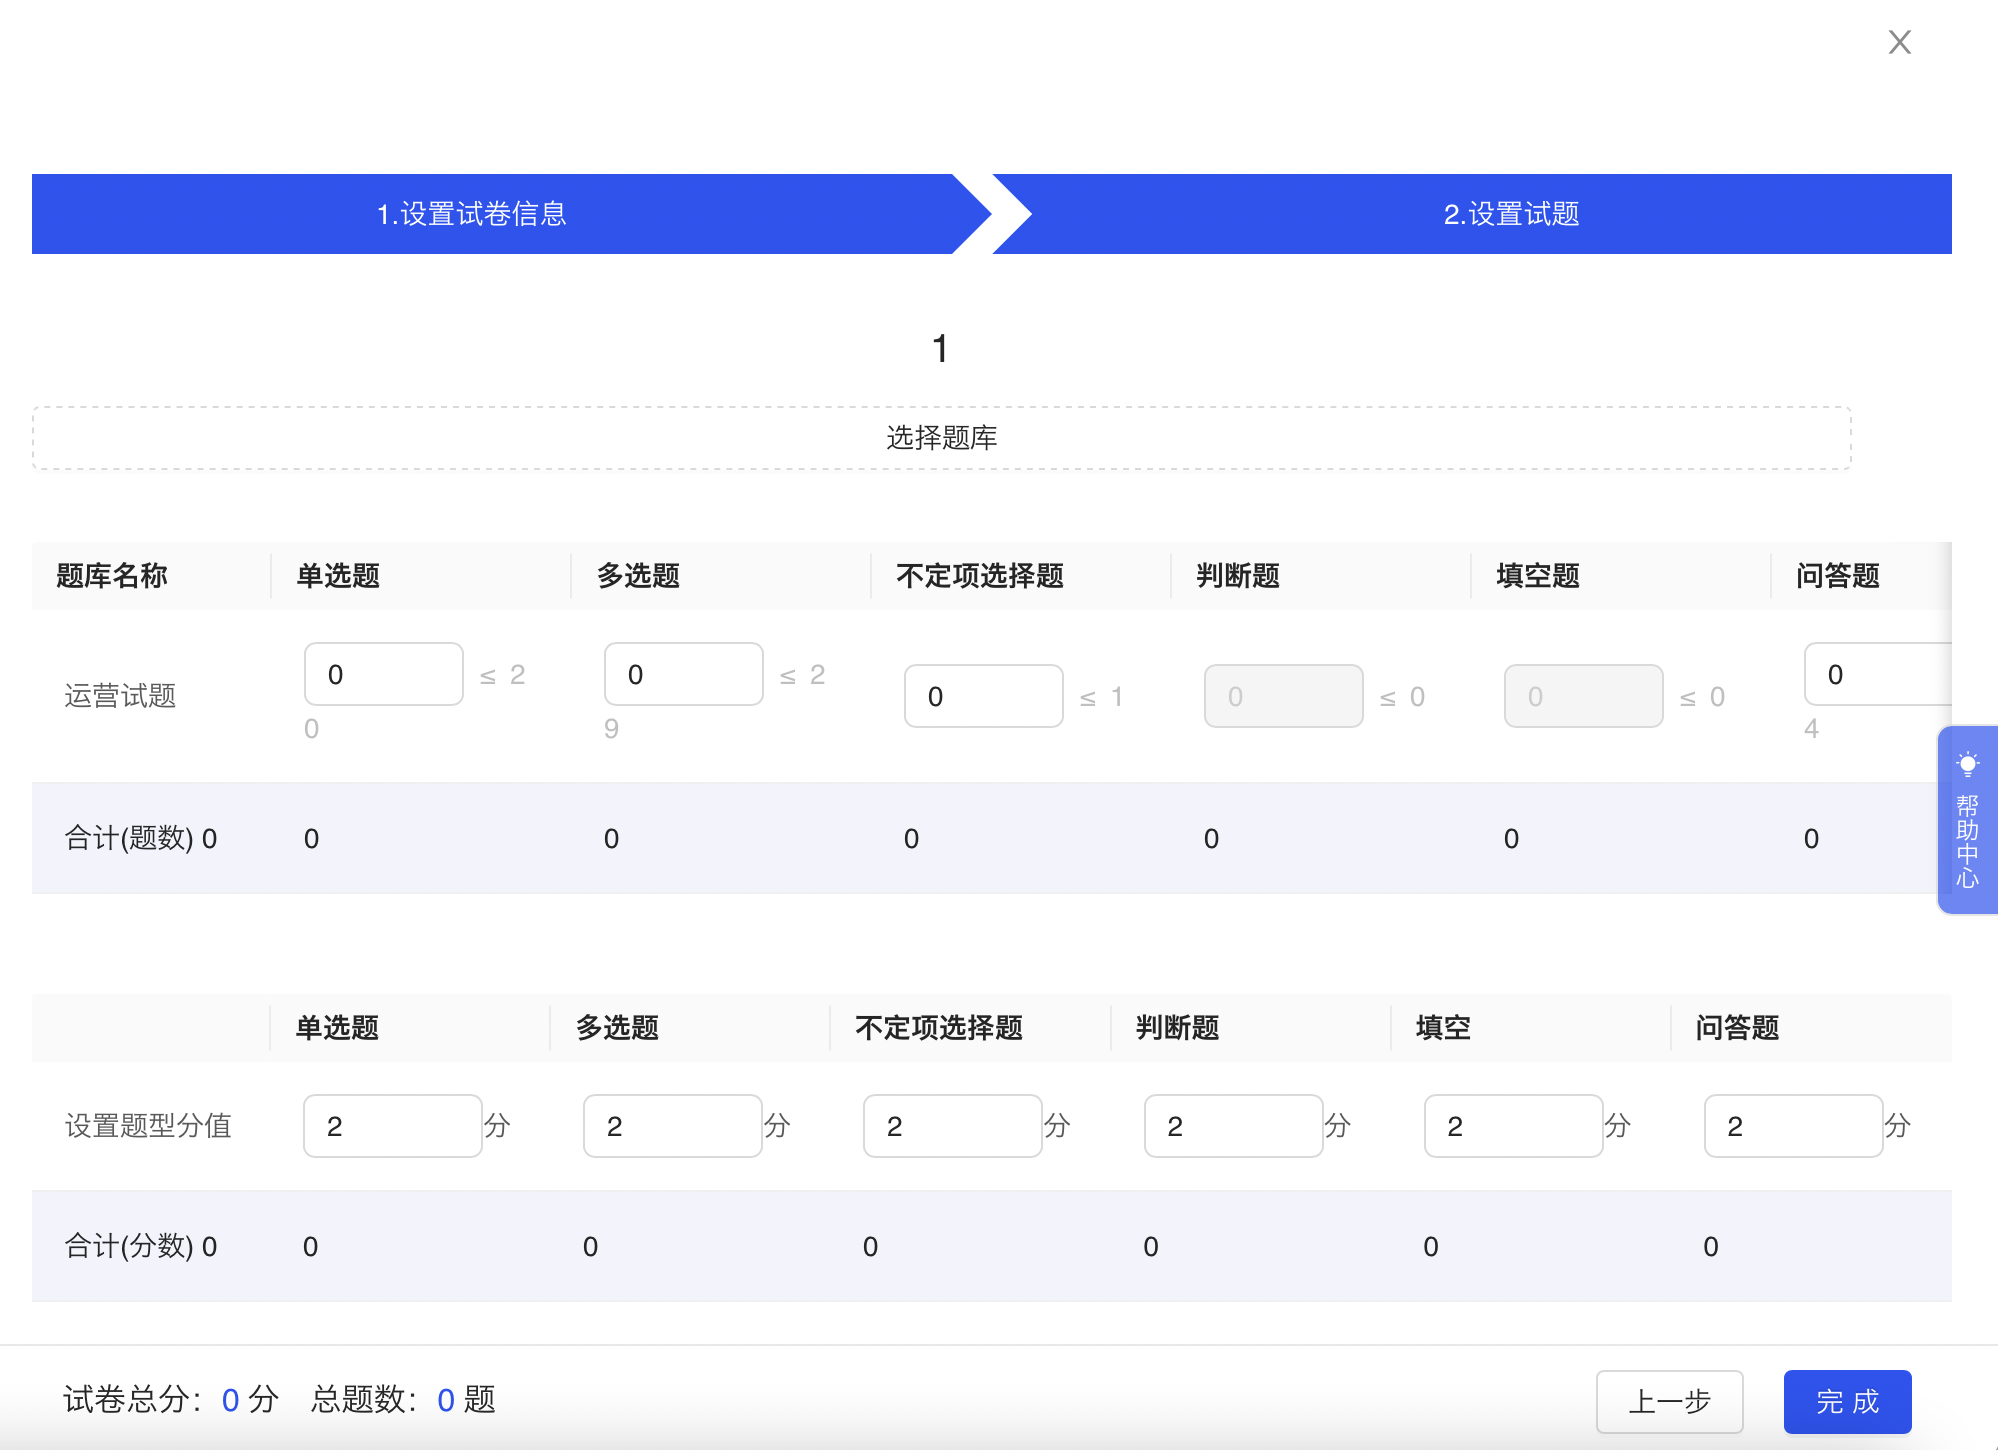
Task: Focus the 问答题 count input for 运营试题
Action: pyautogui.click(x=1878, y=674)
